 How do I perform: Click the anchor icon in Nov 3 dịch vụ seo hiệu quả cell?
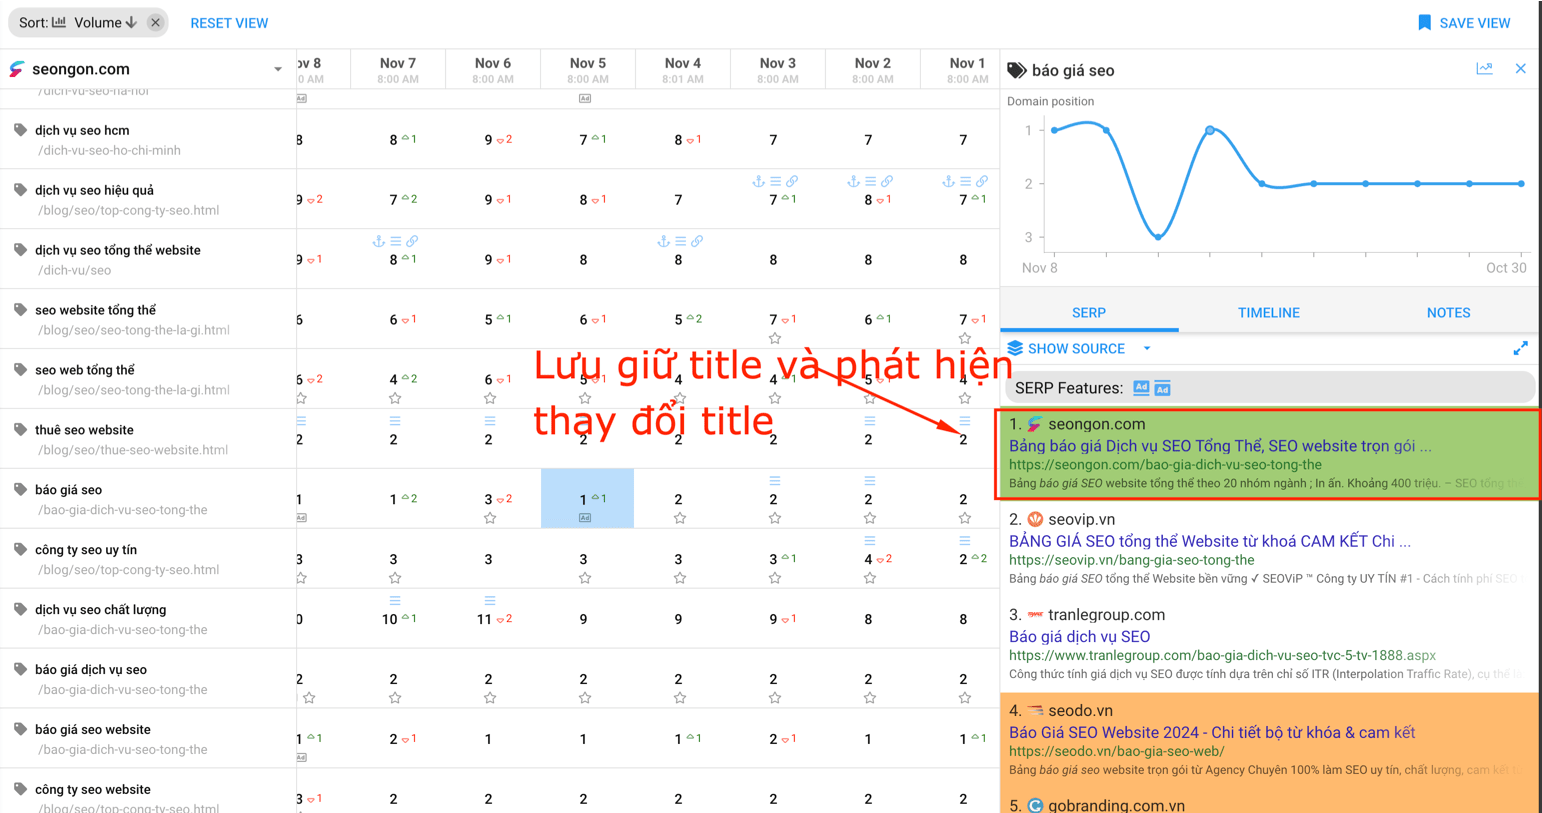click(x=758, y=181)
